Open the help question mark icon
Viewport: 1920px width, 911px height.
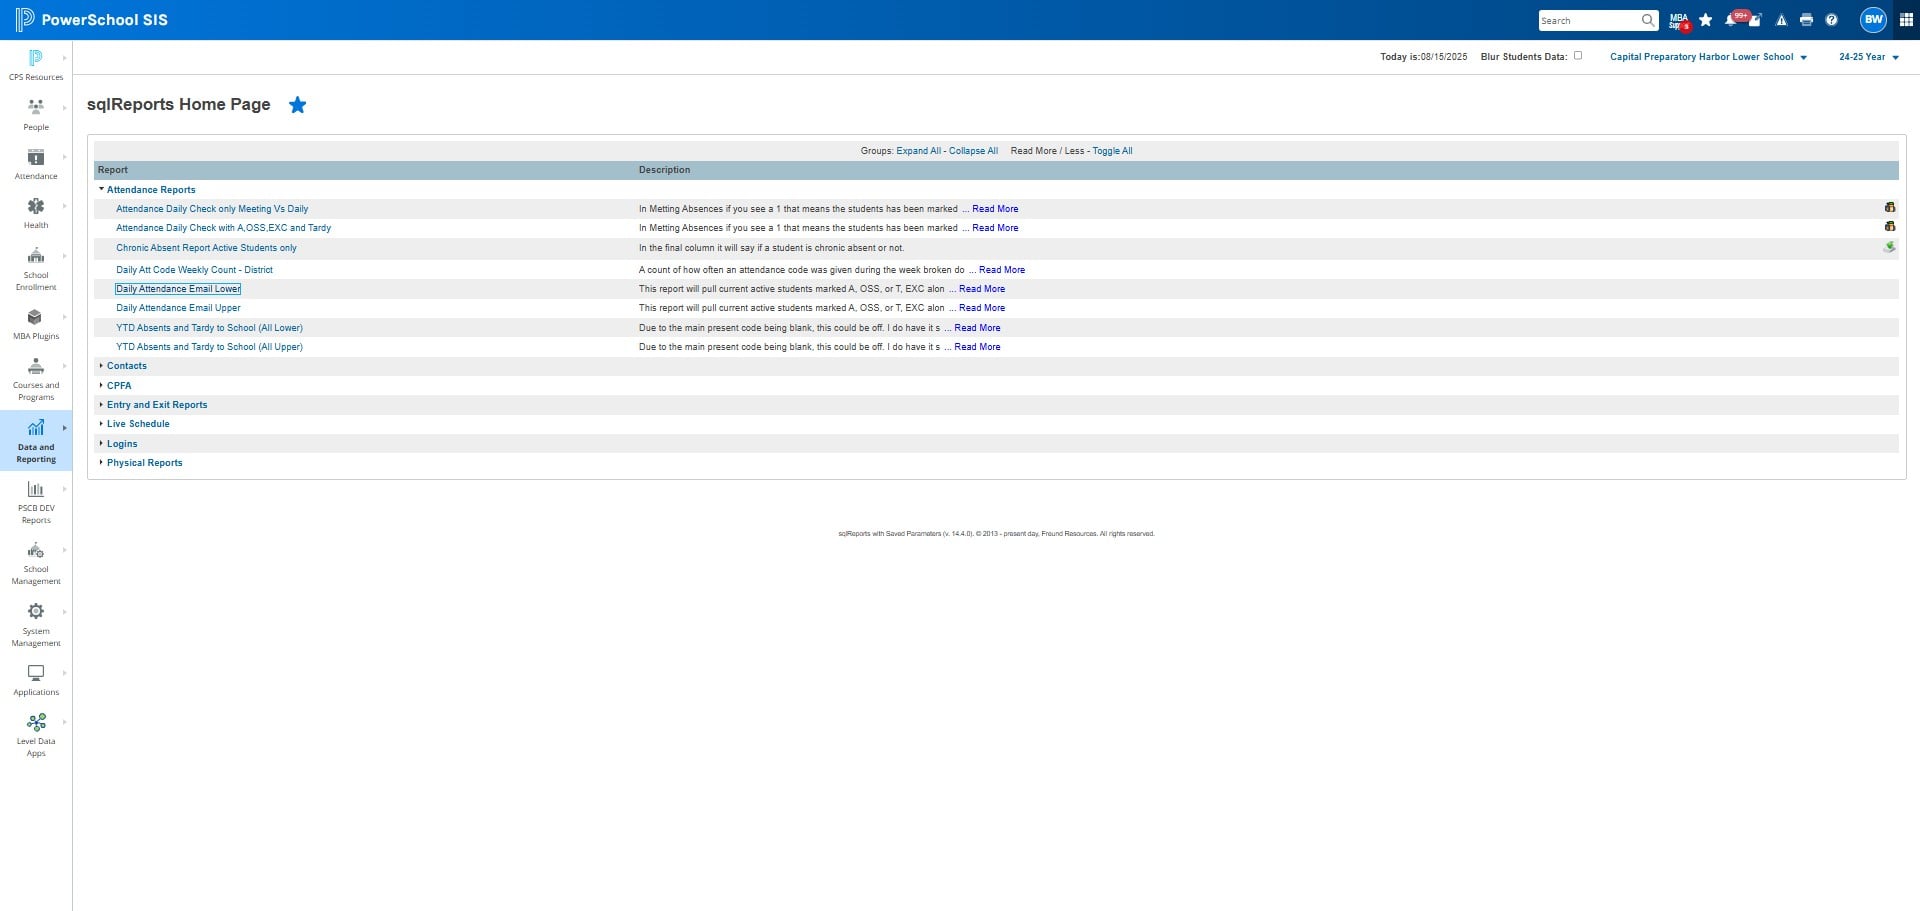pos(1831,20)
